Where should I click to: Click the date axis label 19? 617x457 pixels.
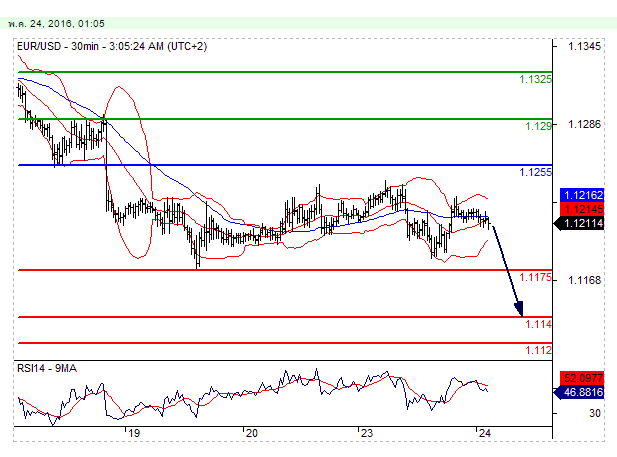[x=134, y=433]
